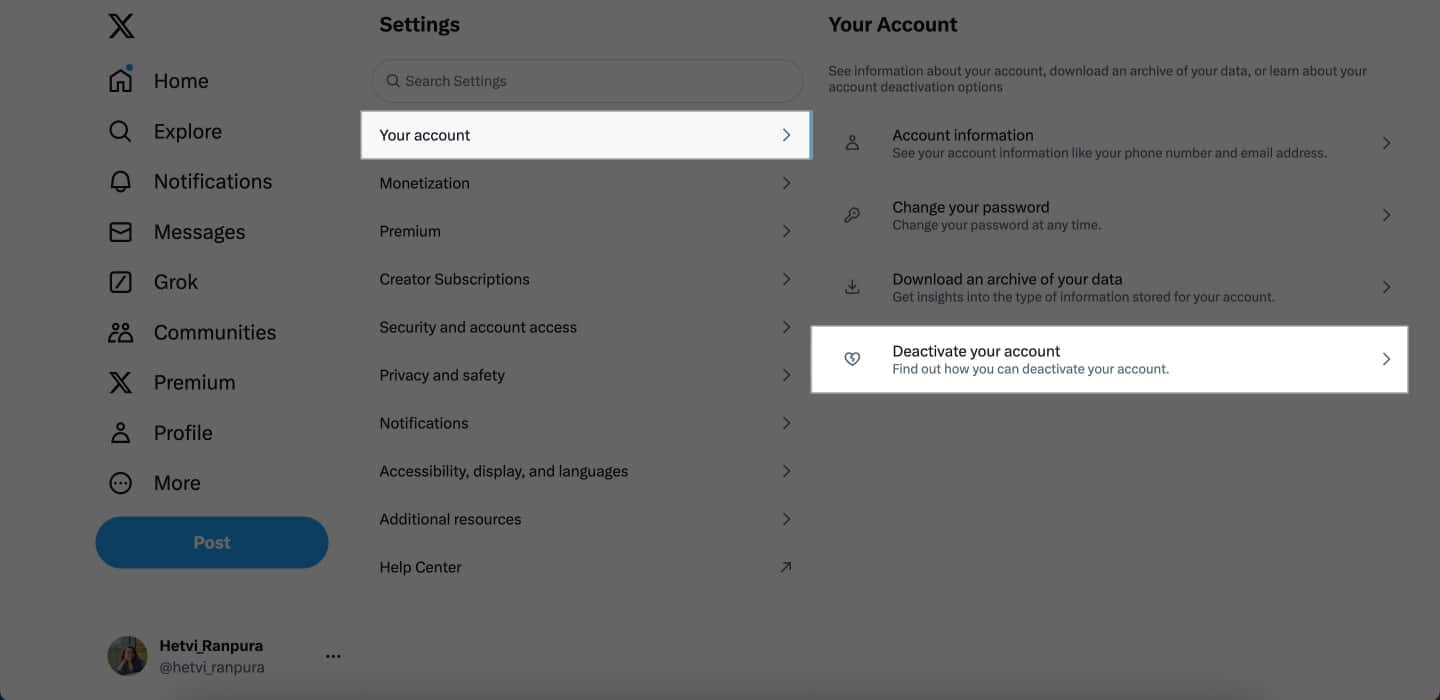The width and height of the screenshot is (1440, 700).
Task: Click the Hetvi_Ranpura profile avatar
Action: click(x=127, y=656)
